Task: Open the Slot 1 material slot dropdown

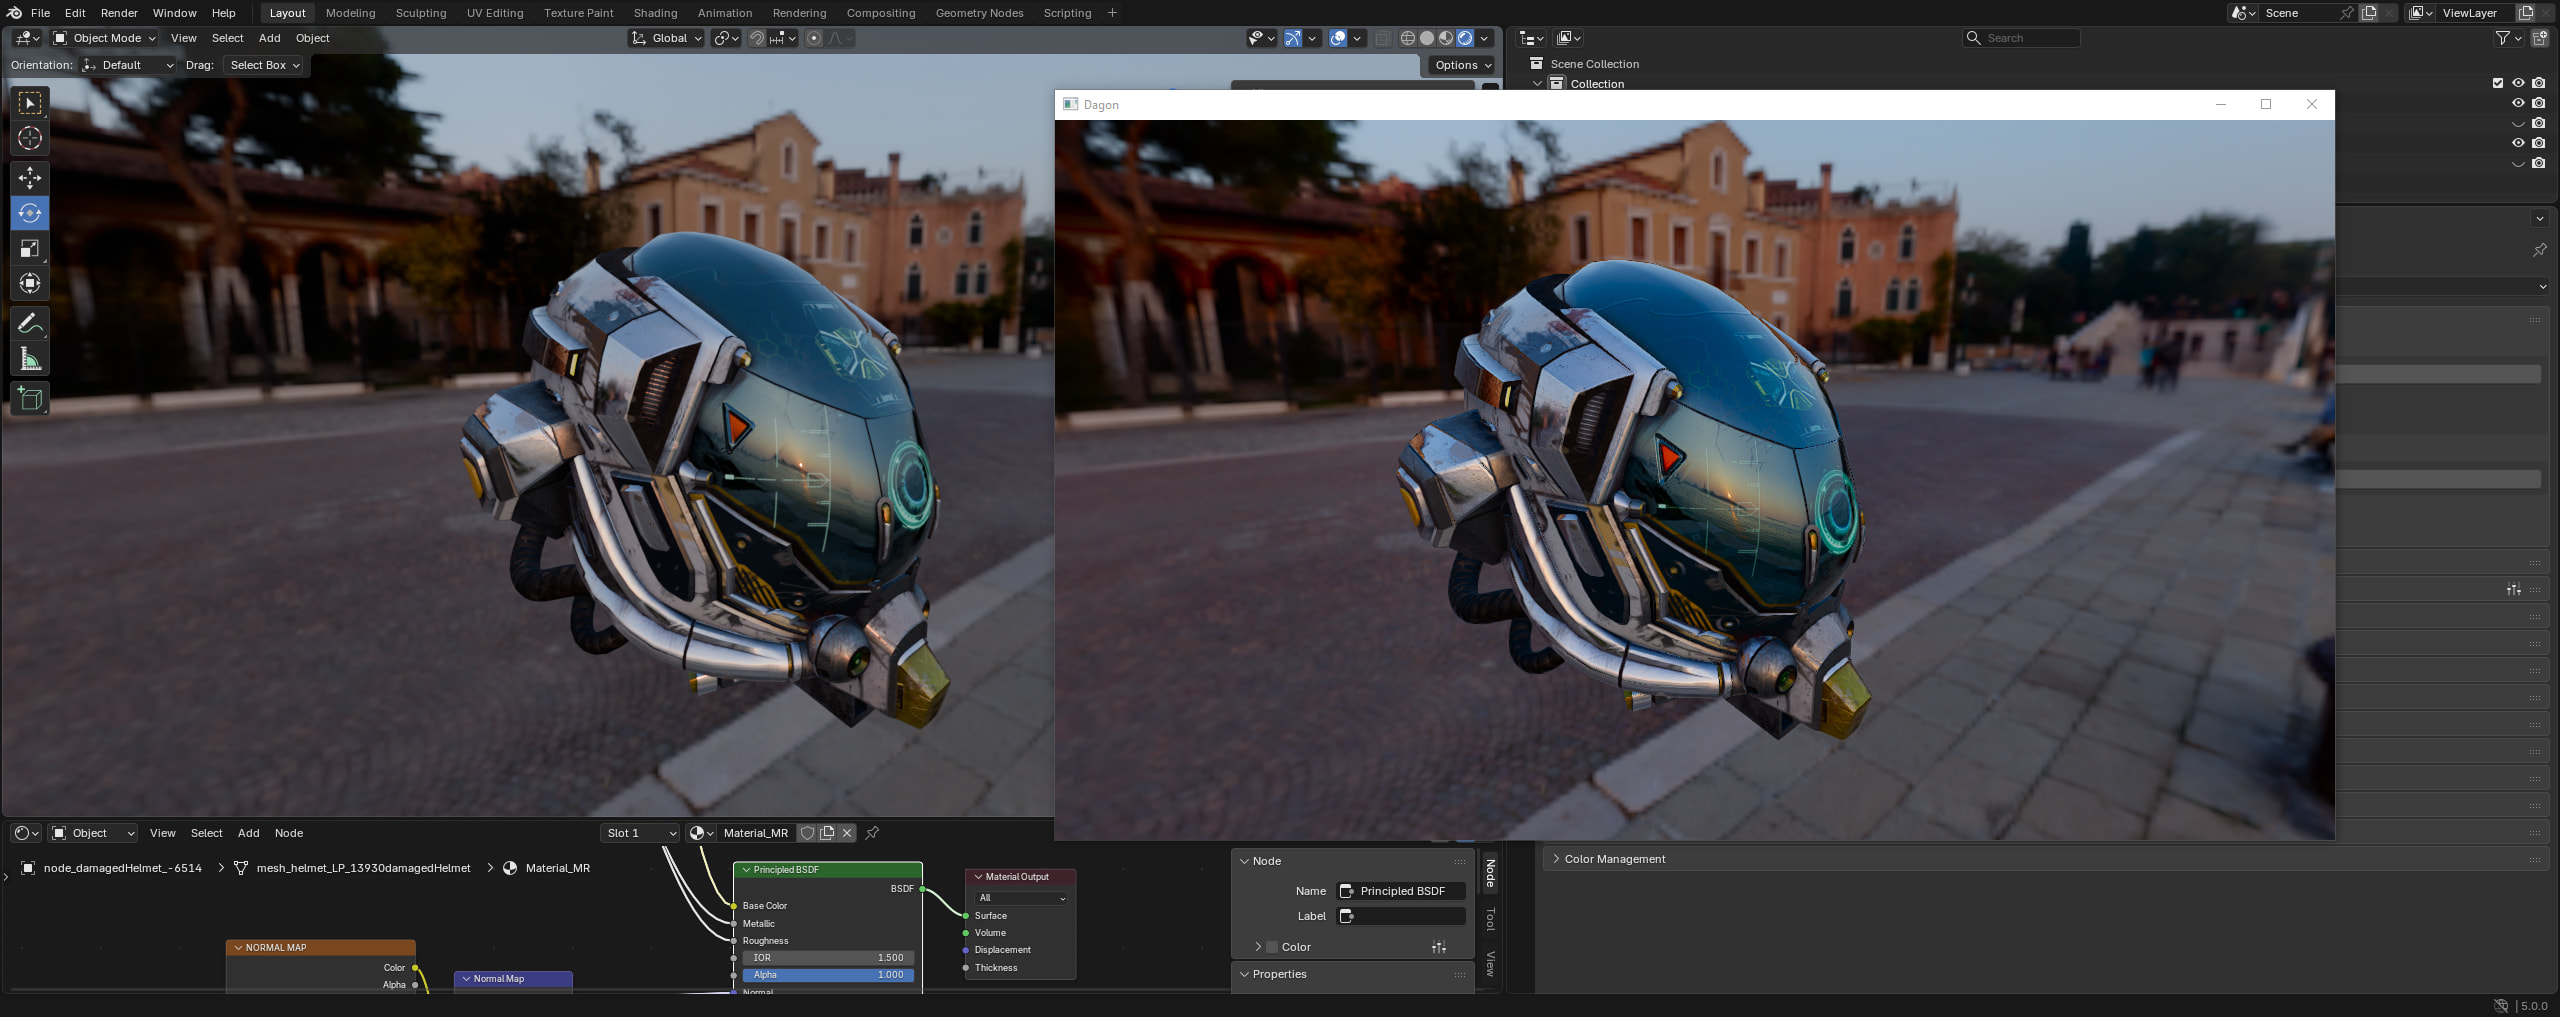Action: tap(640, 833)
